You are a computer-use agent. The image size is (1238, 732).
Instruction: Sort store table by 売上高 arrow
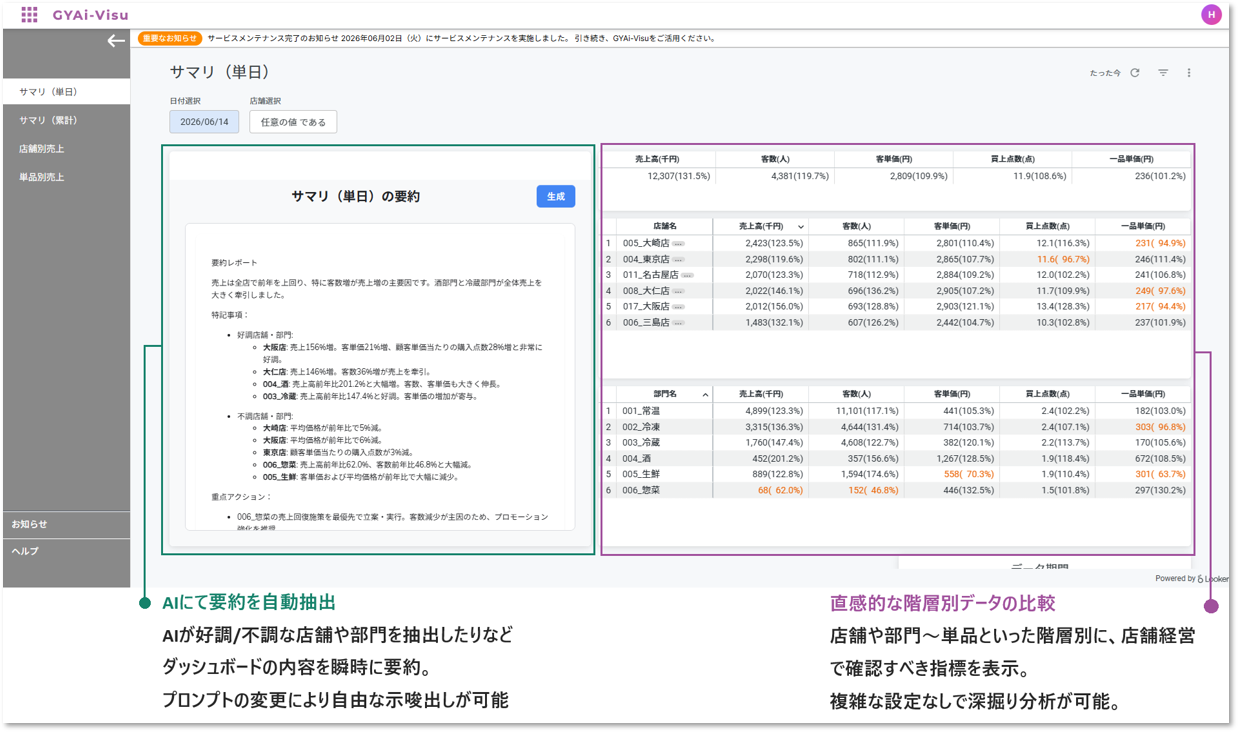click(800, 227)
